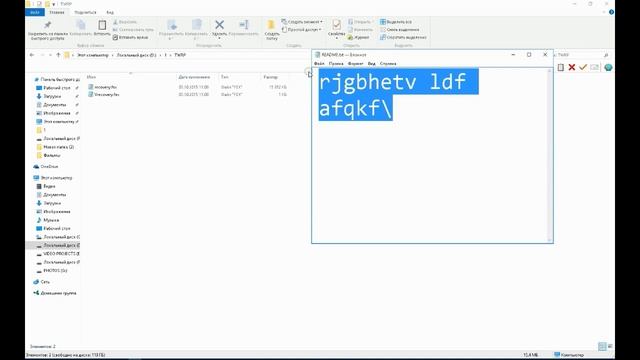Sort by Размер (Size) column header
Image resolution: width=640 pixels, height=360 pixels.
tap(270, 77)
